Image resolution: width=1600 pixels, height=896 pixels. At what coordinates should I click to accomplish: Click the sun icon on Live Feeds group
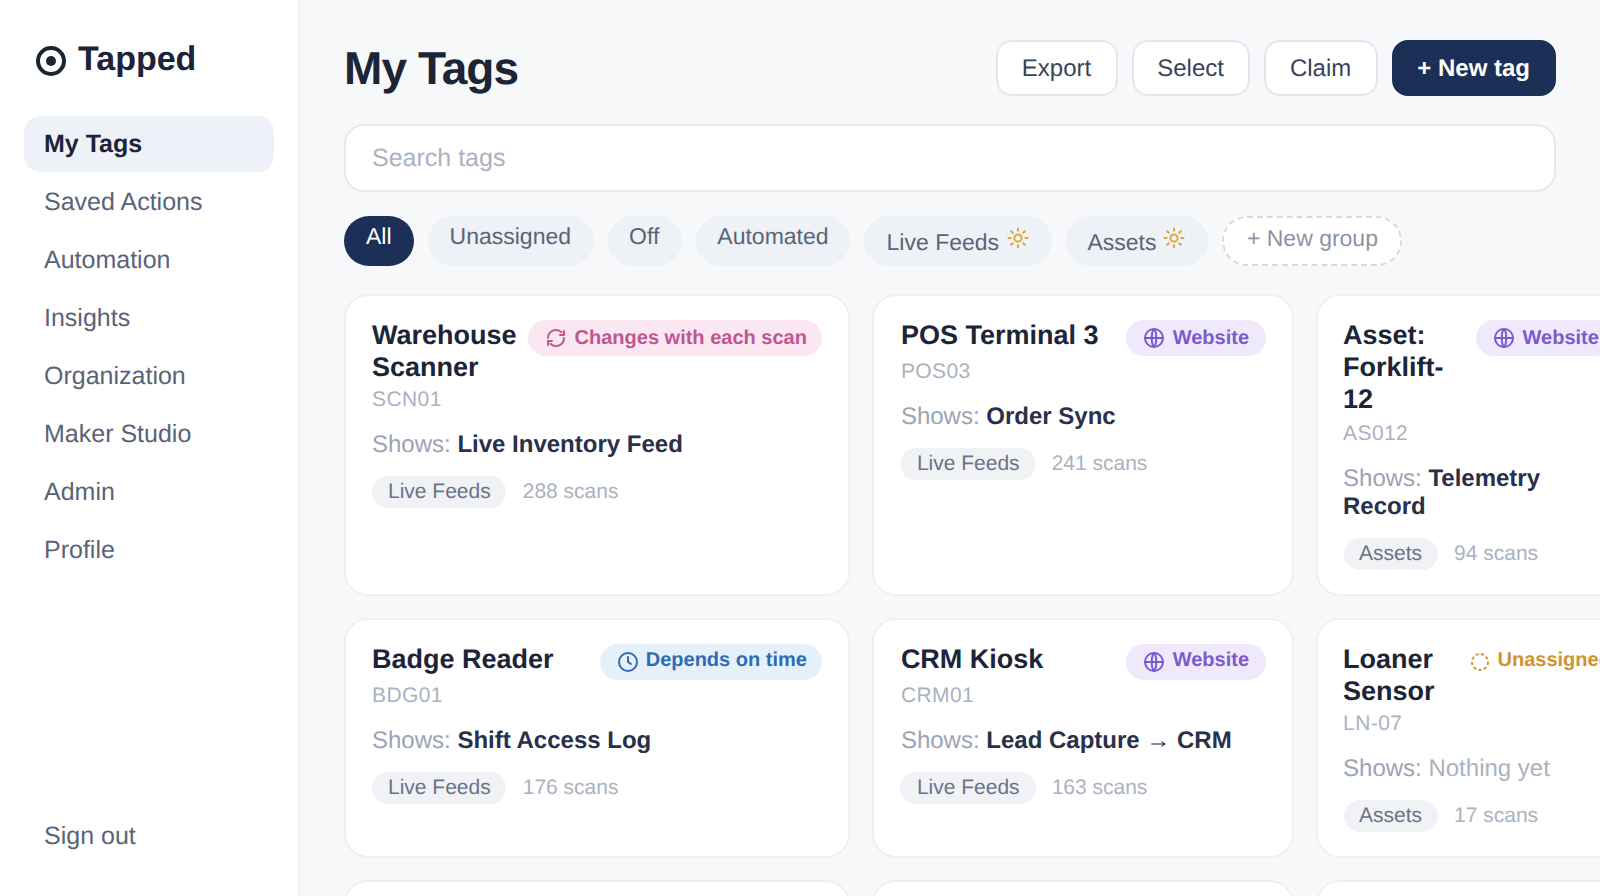[x=1018, y=238]
